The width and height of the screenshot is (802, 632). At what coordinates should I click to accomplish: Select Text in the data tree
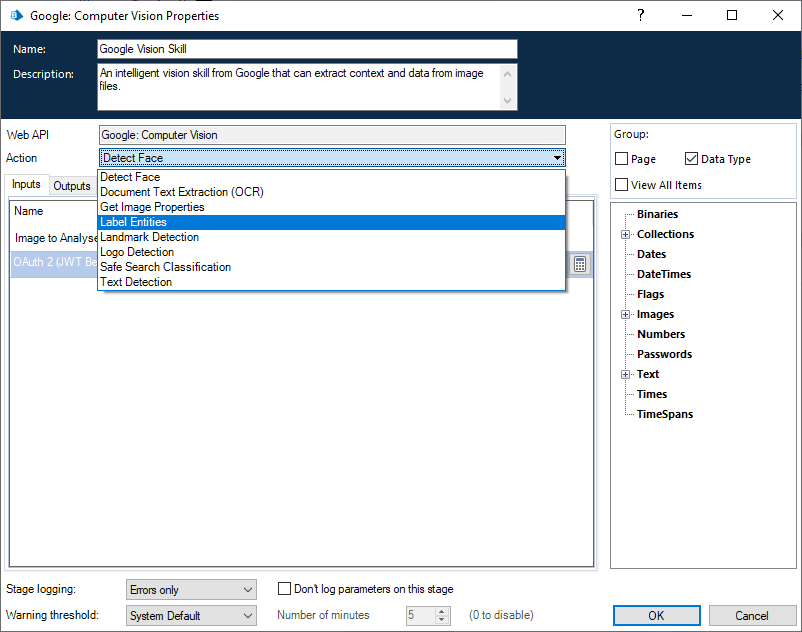[648, 374]
